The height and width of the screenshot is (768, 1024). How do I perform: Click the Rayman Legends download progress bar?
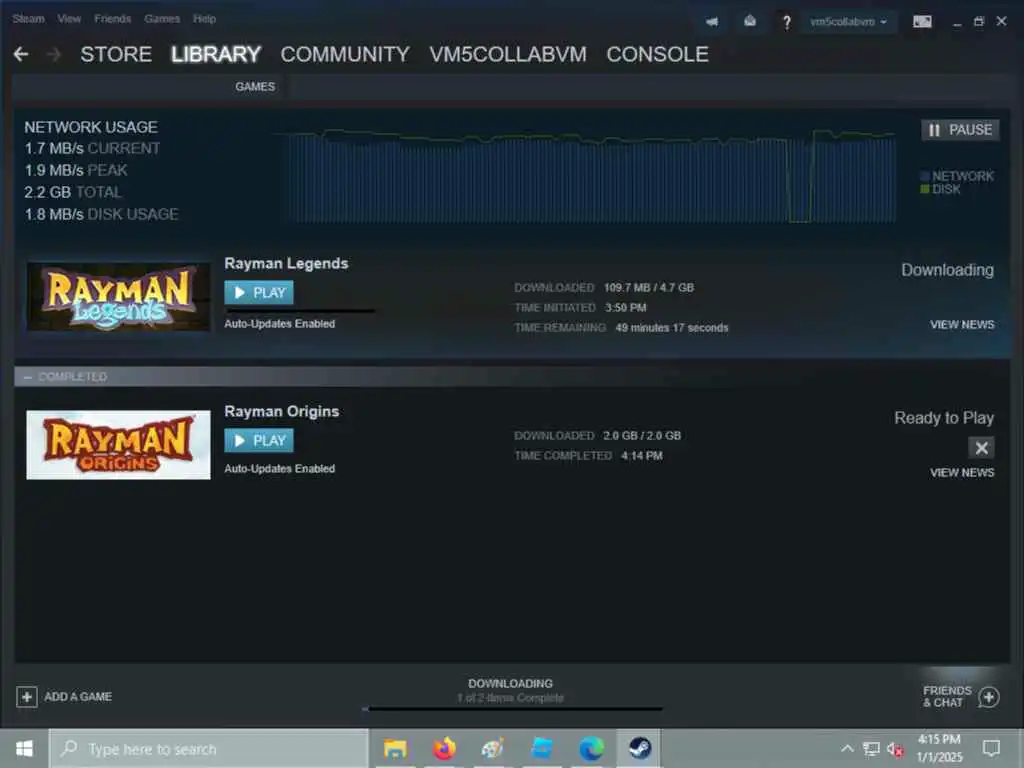tap(300, 311)
